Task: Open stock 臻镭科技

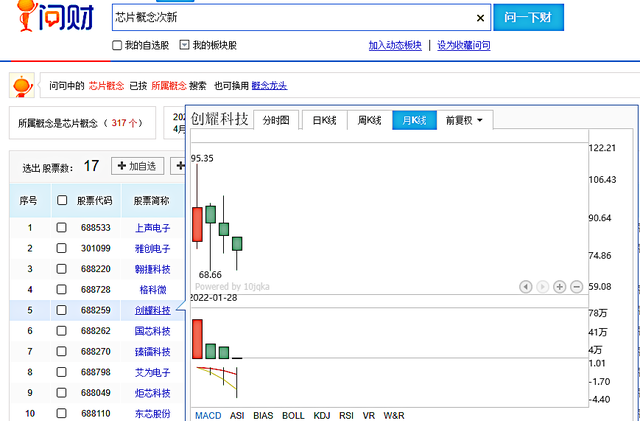Action: pyautogui.click(x=153, y=352)
